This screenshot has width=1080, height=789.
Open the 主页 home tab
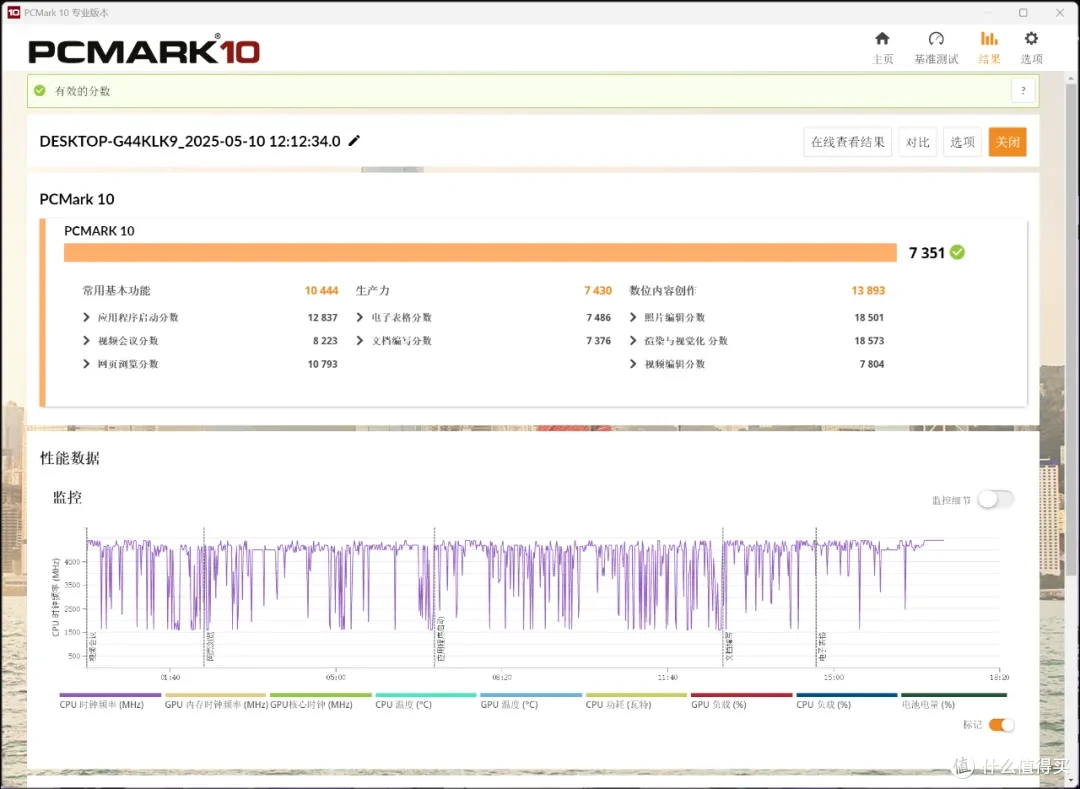point(882,48)
